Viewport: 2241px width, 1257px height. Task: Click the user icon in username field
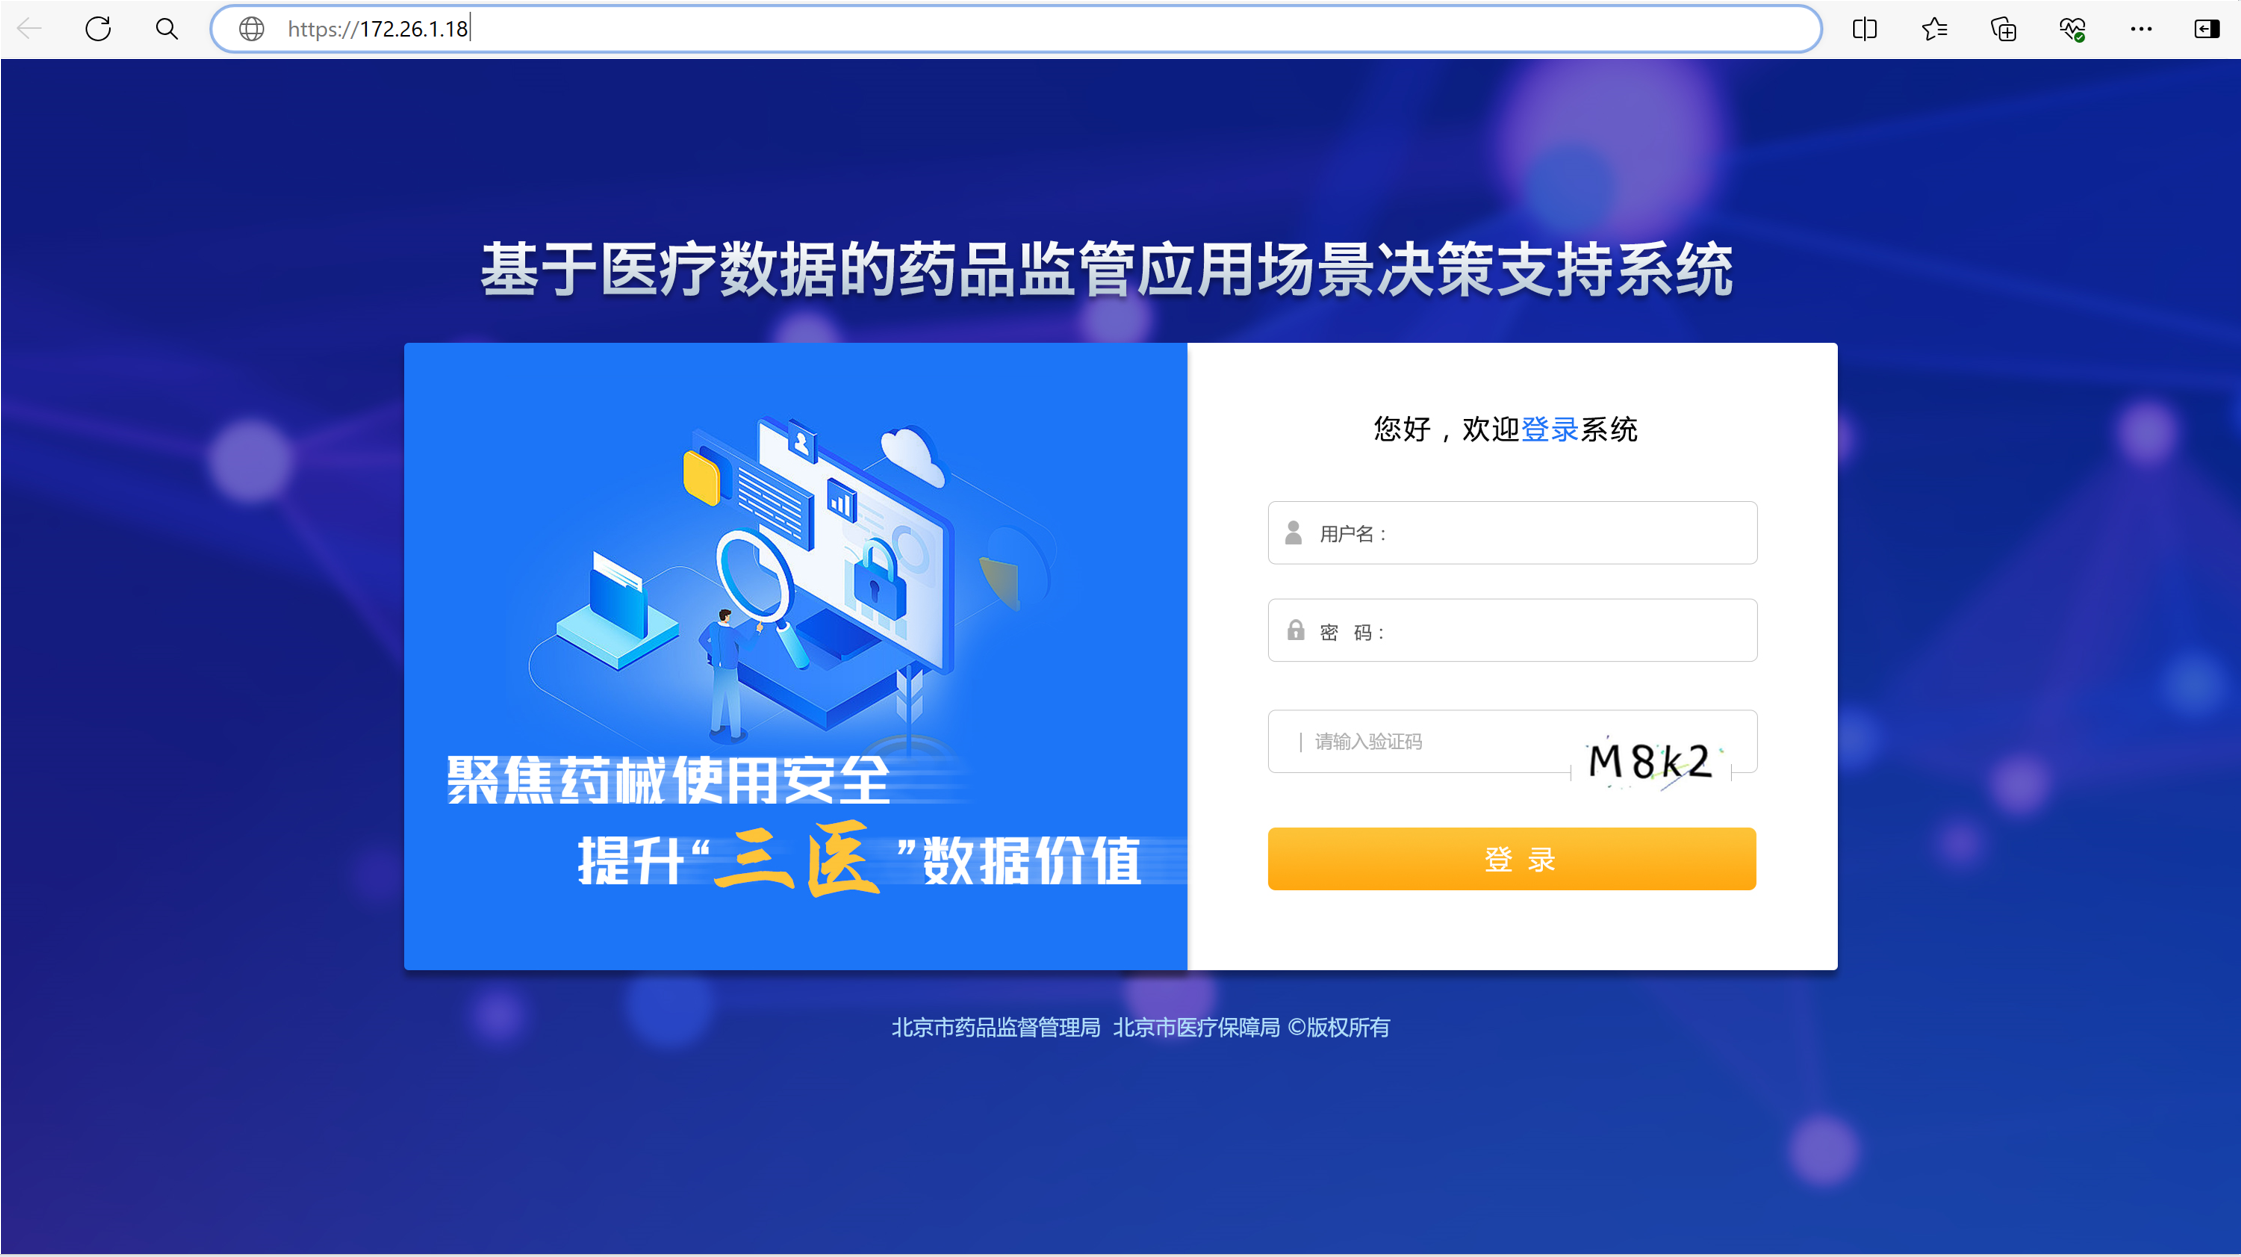[x=1293, y=532]
